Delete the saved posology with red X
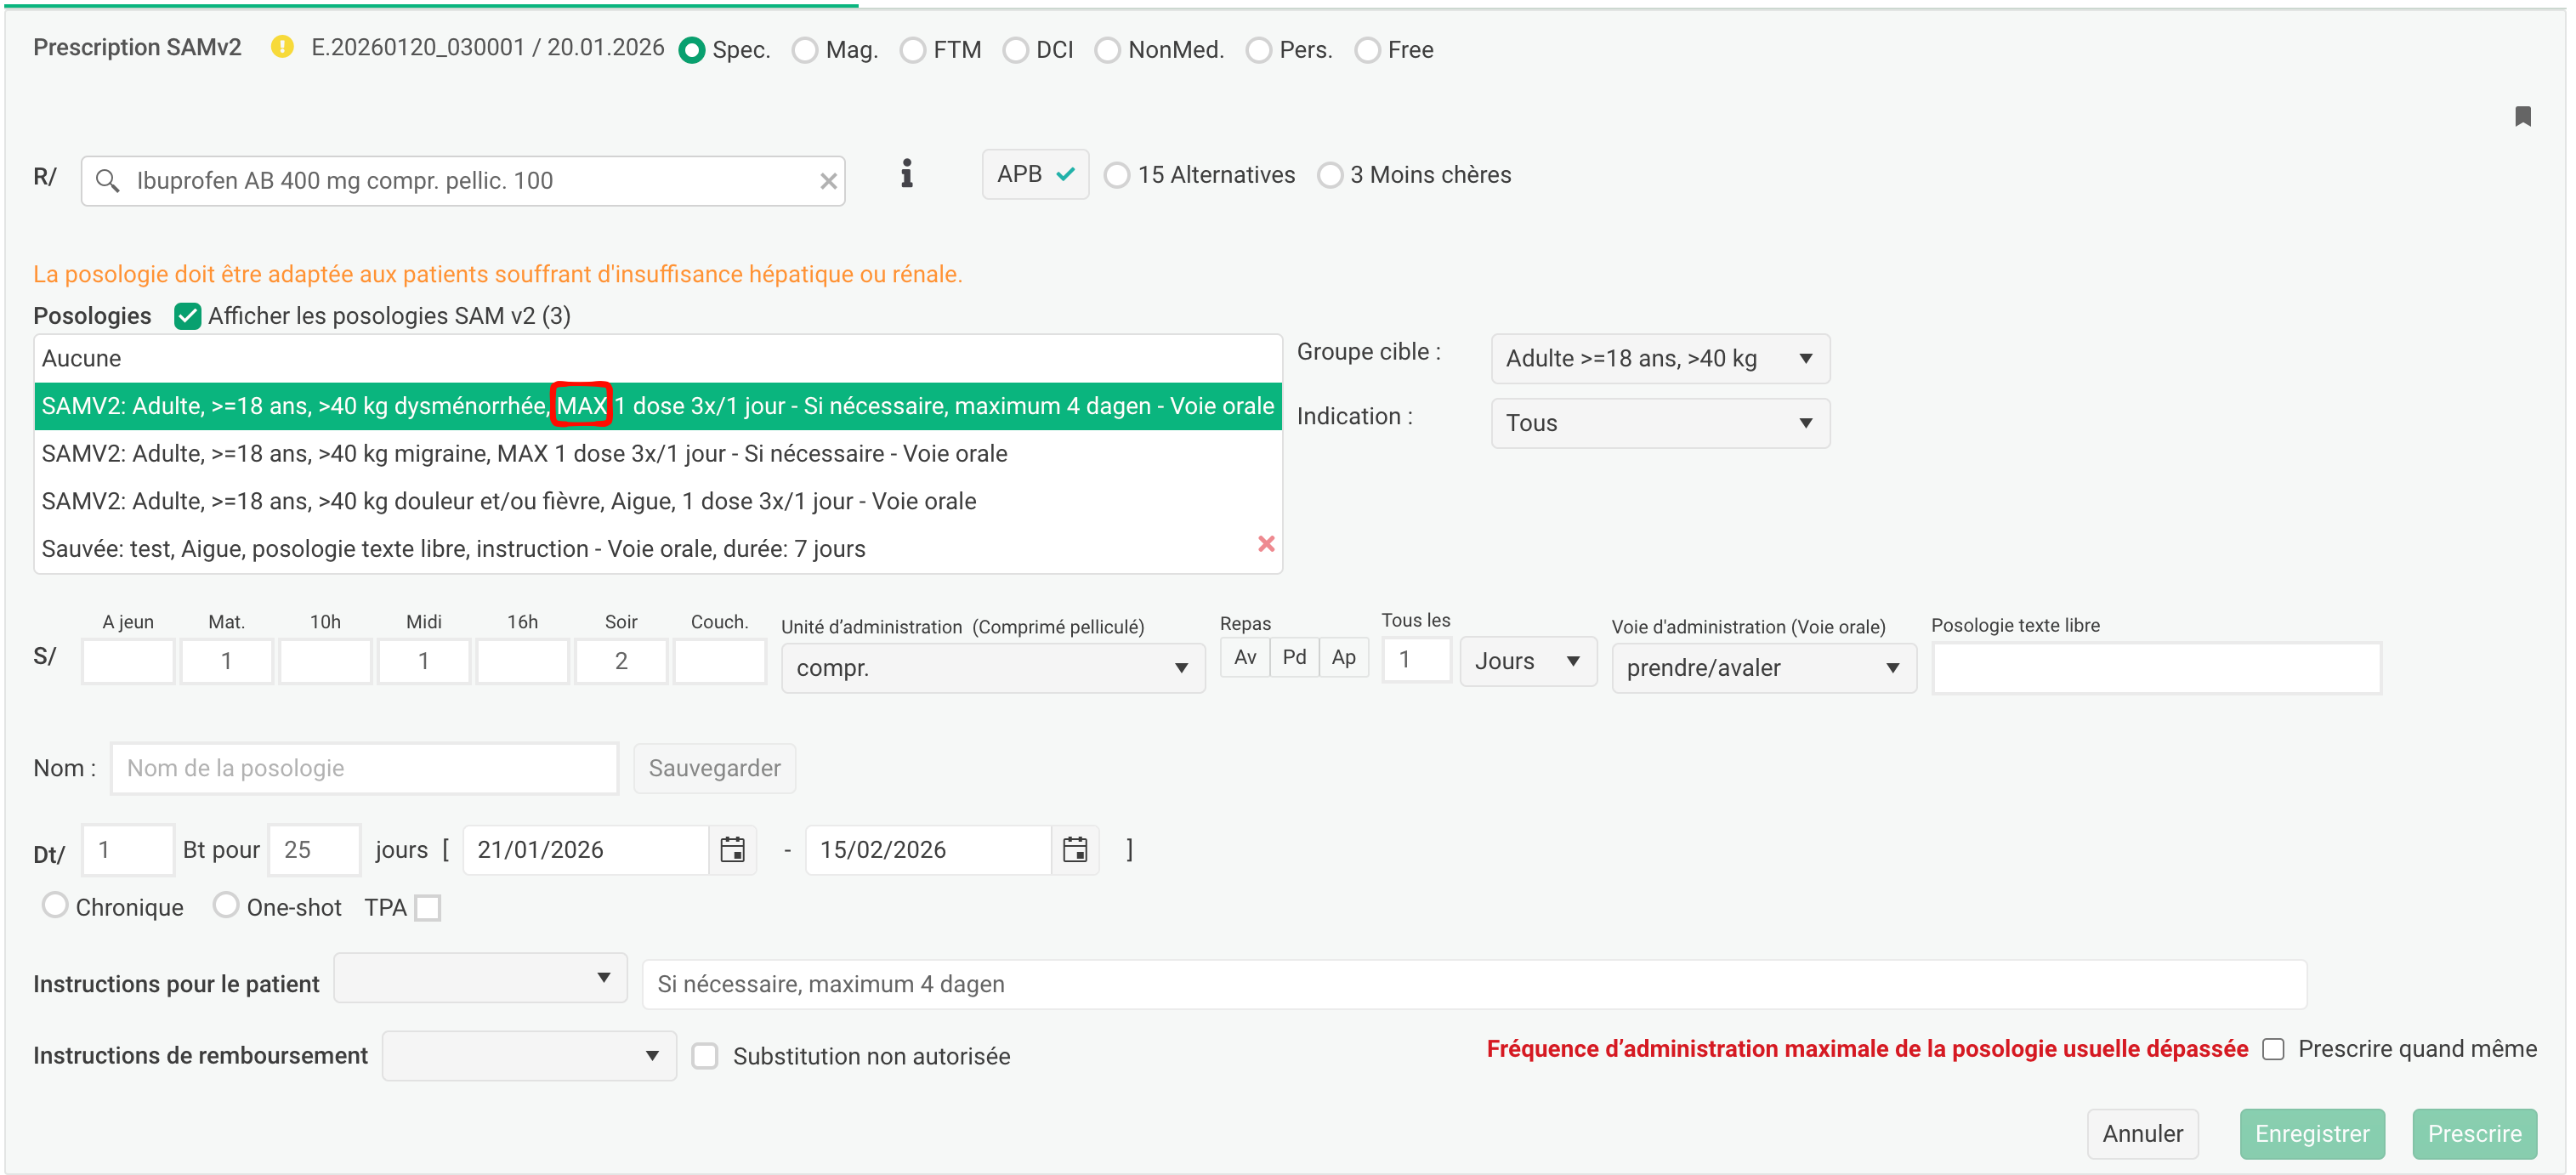Image resolution: width=2576 pixels, height=1175 pixels. (x=1265, y=544)
